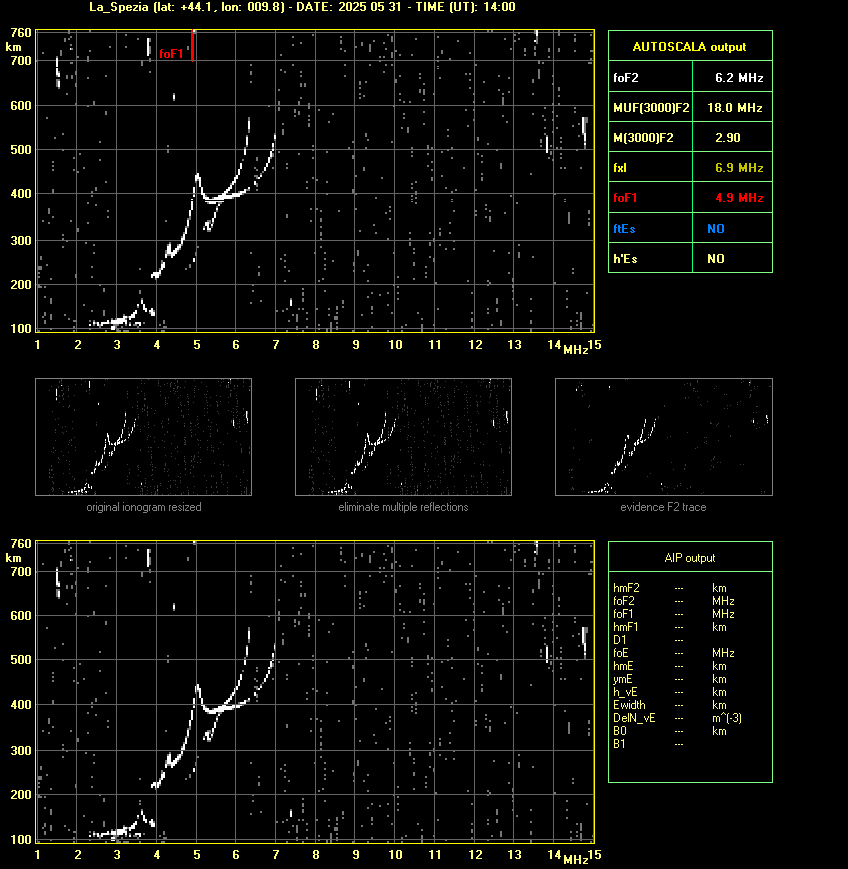The image size is (848, 869).
Task: Select the AUTOSCALA output title
Action: [x=689, y=47]
